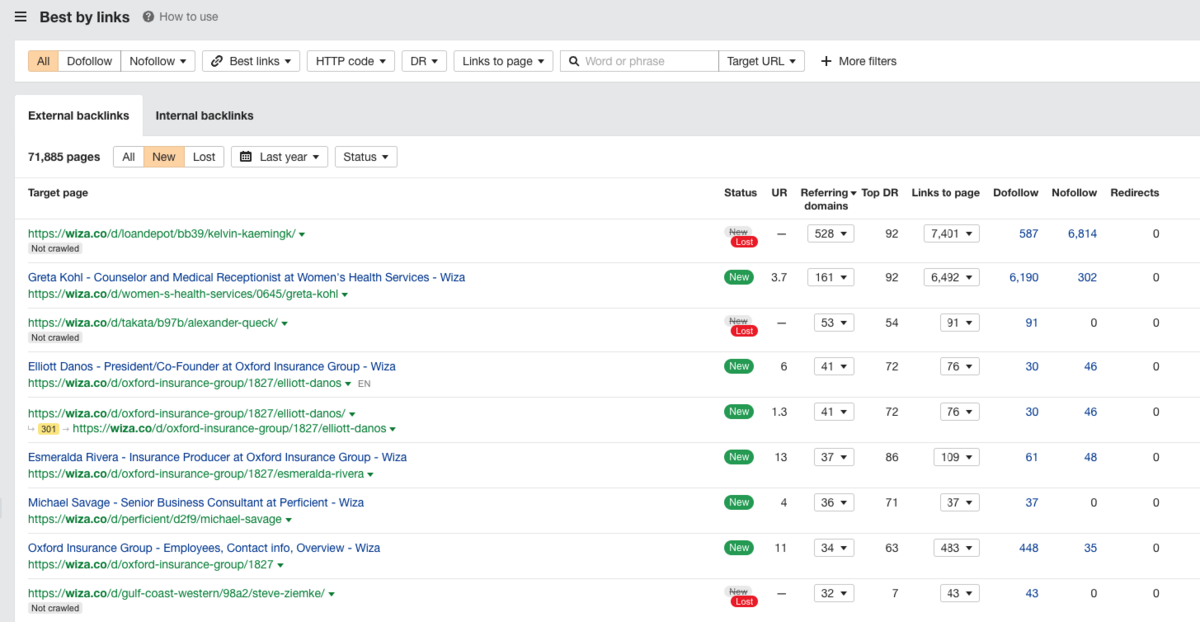Select the External backlinks tab
This screenshot has height=622, width=1200.
click(x=78, y=116)
